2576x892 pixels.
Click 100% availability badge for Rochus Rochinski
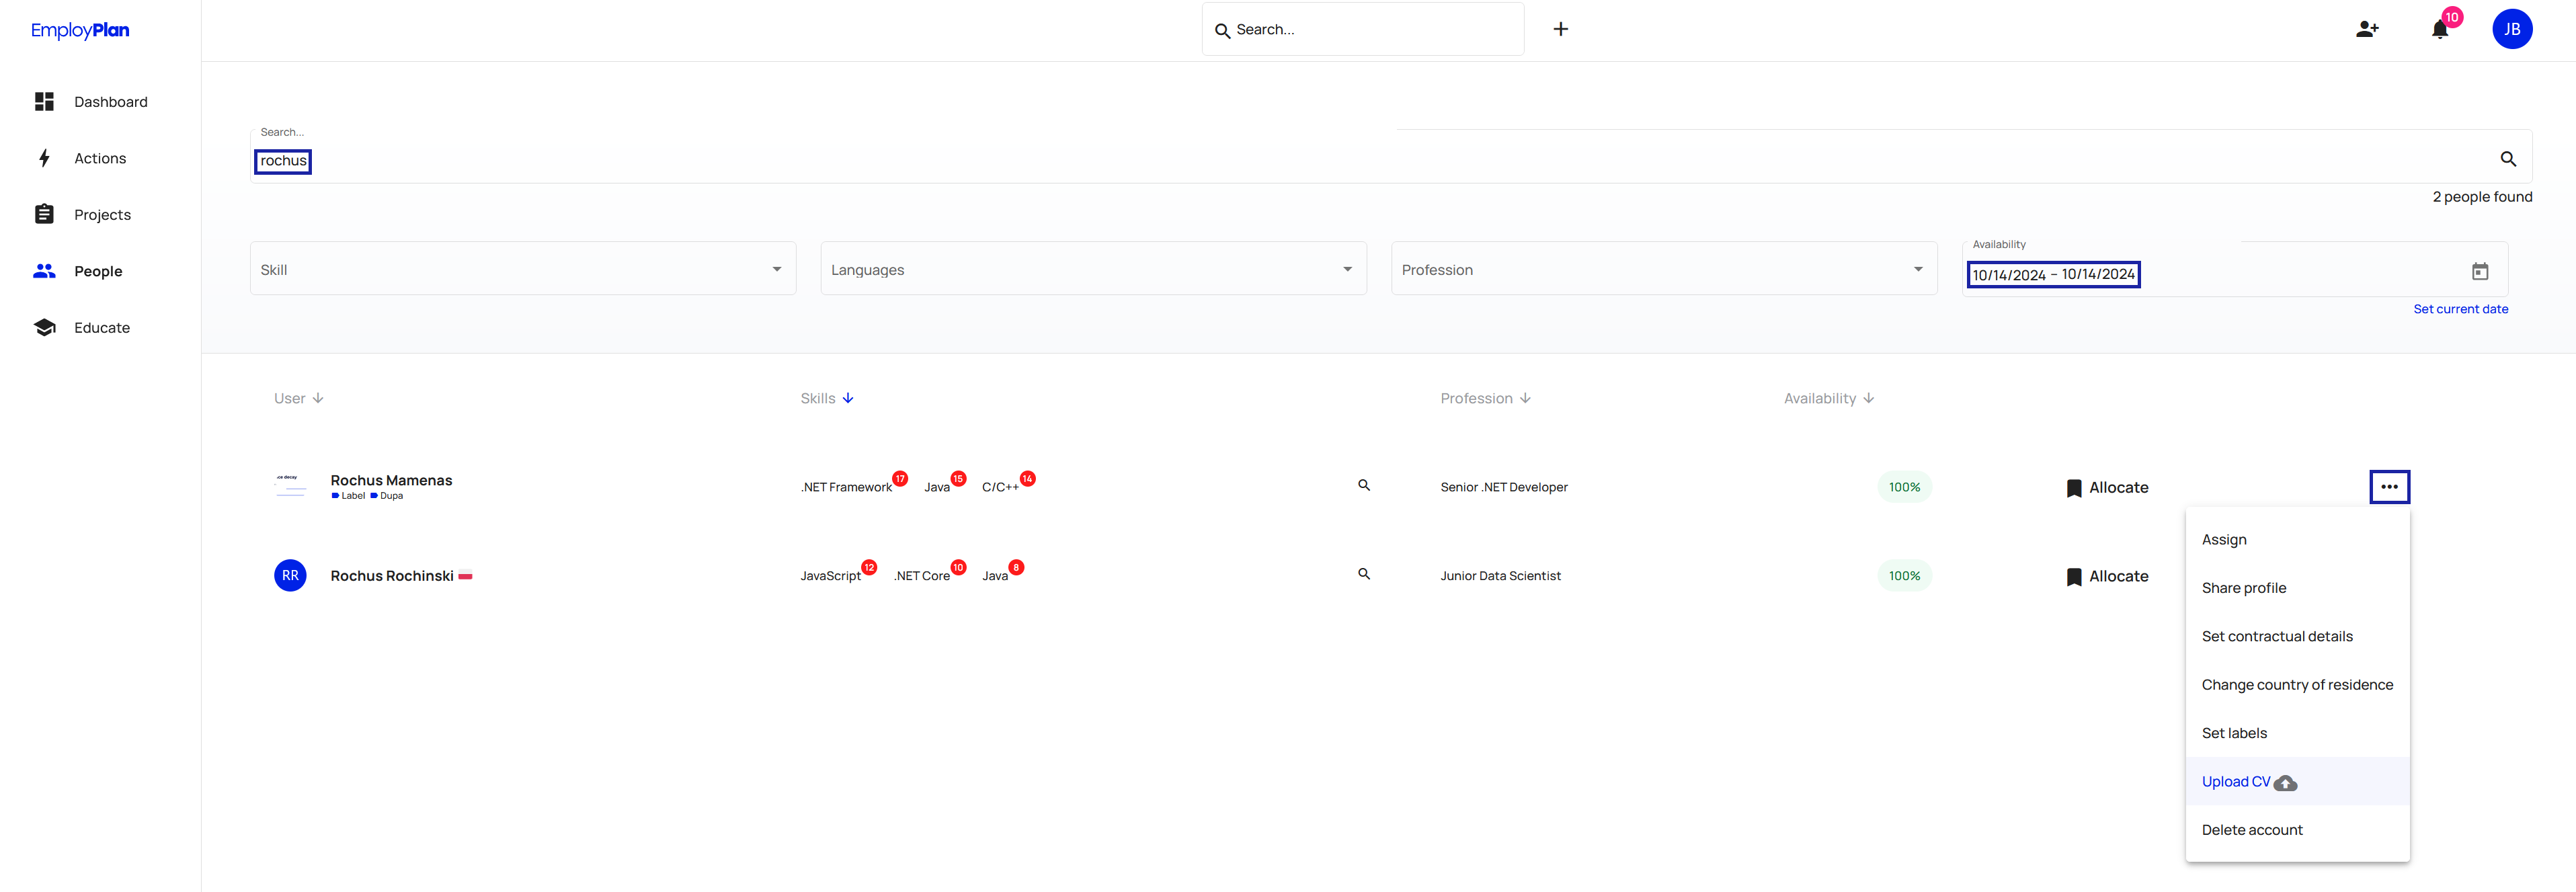click(1904, 576)
